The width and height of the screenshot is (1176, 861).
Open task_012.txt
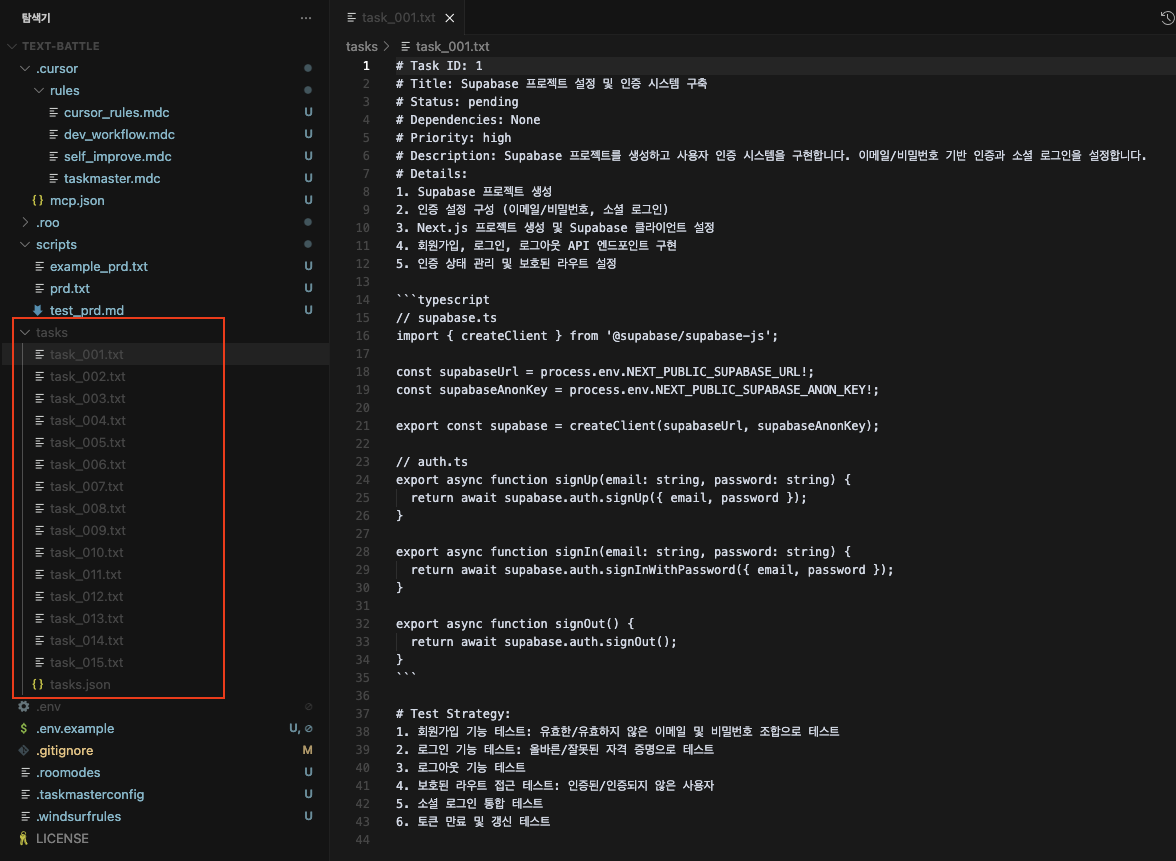pyautogui.click(x=86, y=596)
